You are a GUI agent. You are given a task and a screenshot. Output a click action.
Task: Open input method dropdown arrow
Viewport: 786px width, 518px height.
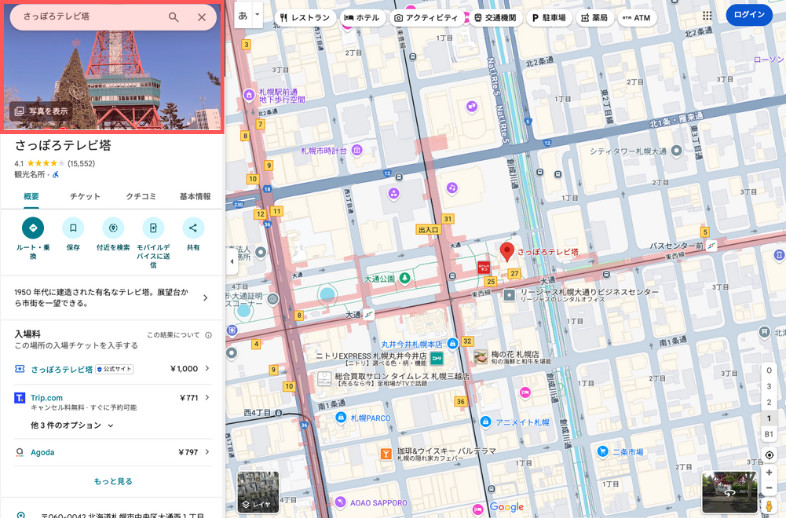pyautogui.click(x=257, y=16)
